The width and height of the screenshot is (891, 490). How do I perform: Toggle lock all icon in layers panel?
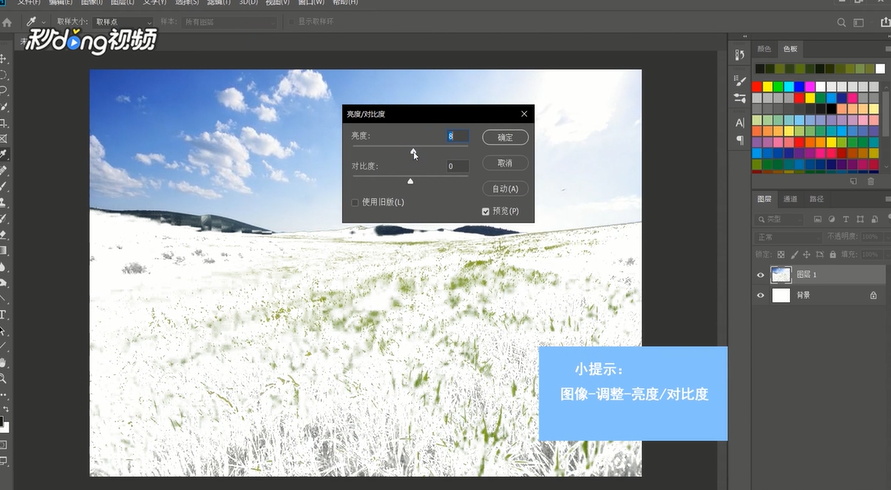pyautogui.click(x=832, y=255)
